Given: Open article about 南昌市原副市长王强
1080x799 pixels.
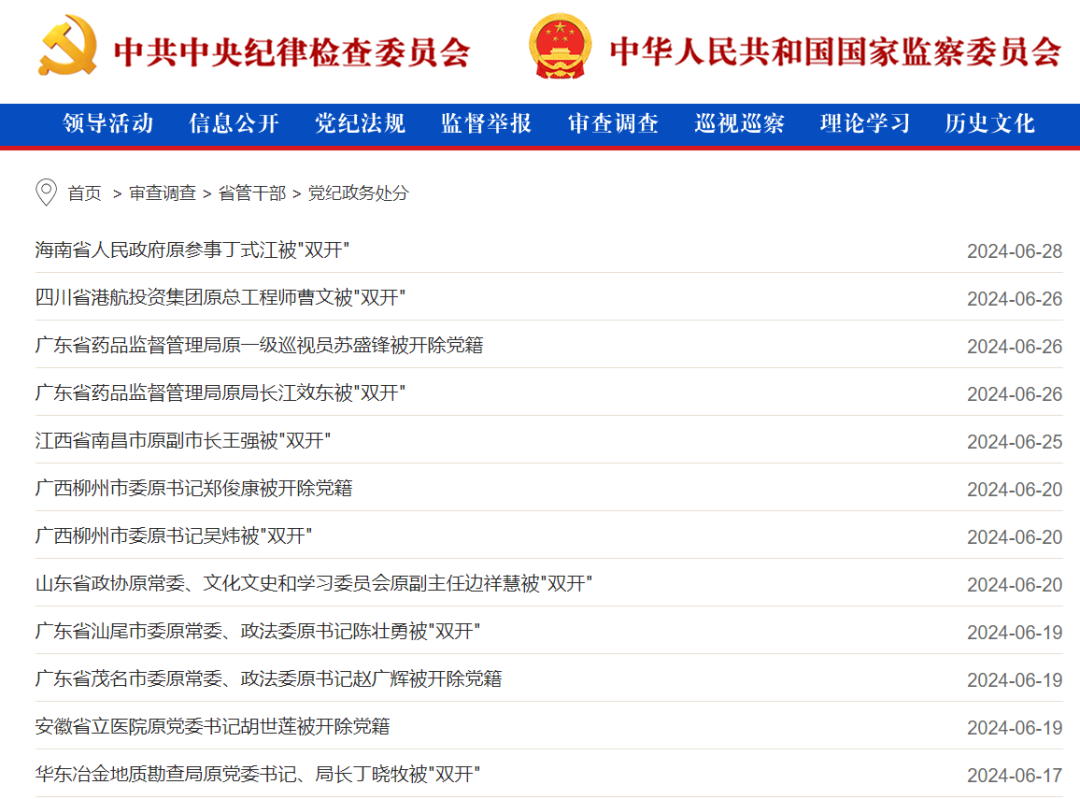Looking at the screenshot, I should [183, 440].
